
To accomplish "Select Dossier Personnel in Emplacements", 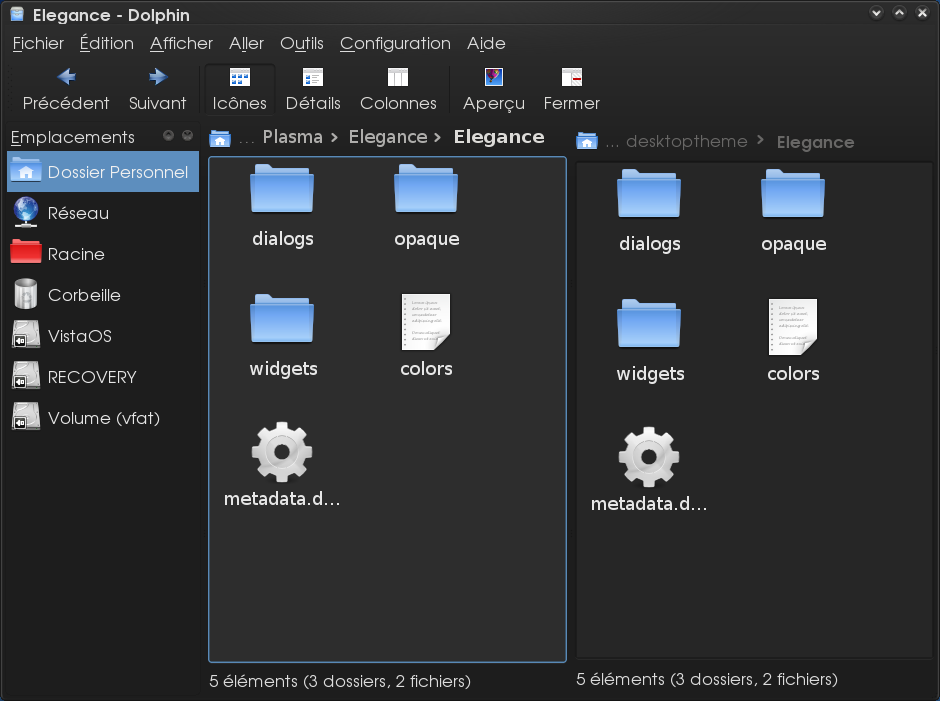I will tap(103, 172).
